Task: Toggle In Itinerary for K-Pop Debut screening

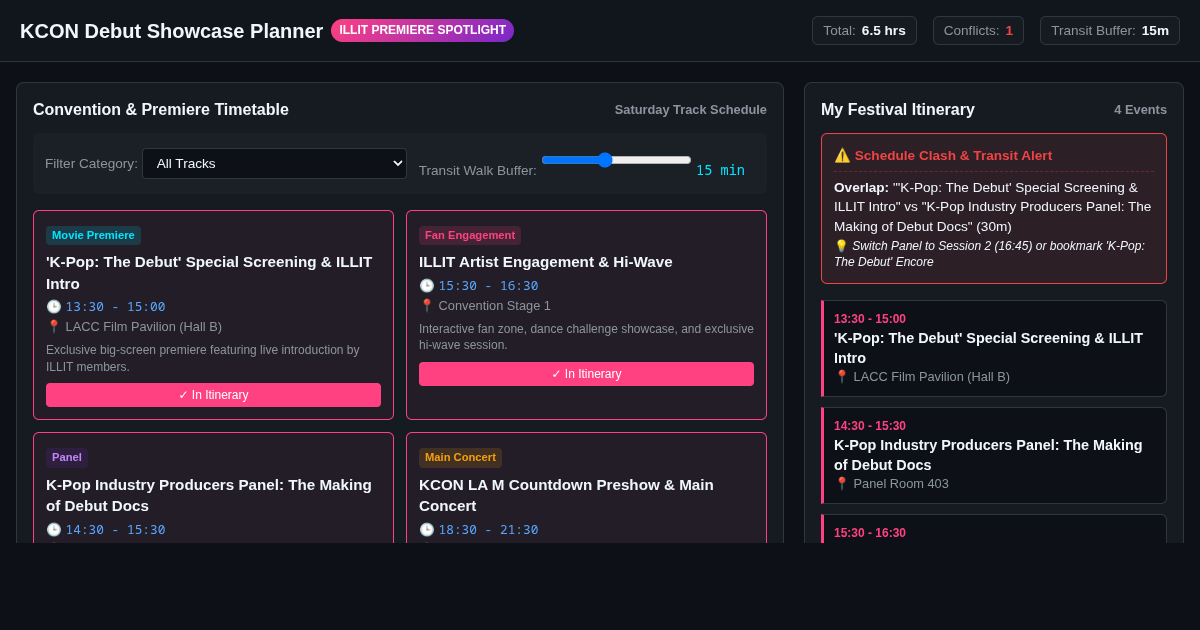Action: click(213, 395)
